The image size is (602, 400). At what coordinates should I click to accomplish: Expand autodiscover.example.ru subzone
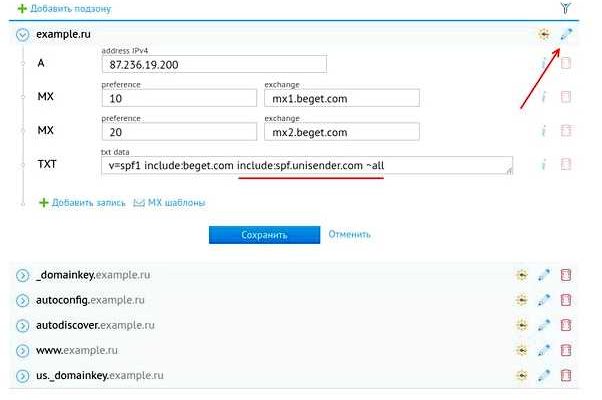[x=22, y=326]
